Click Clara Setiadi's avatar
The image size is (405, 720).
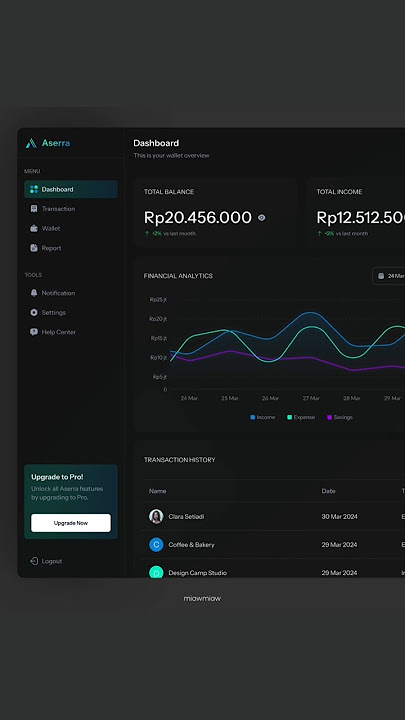click(x=156, y=517)
